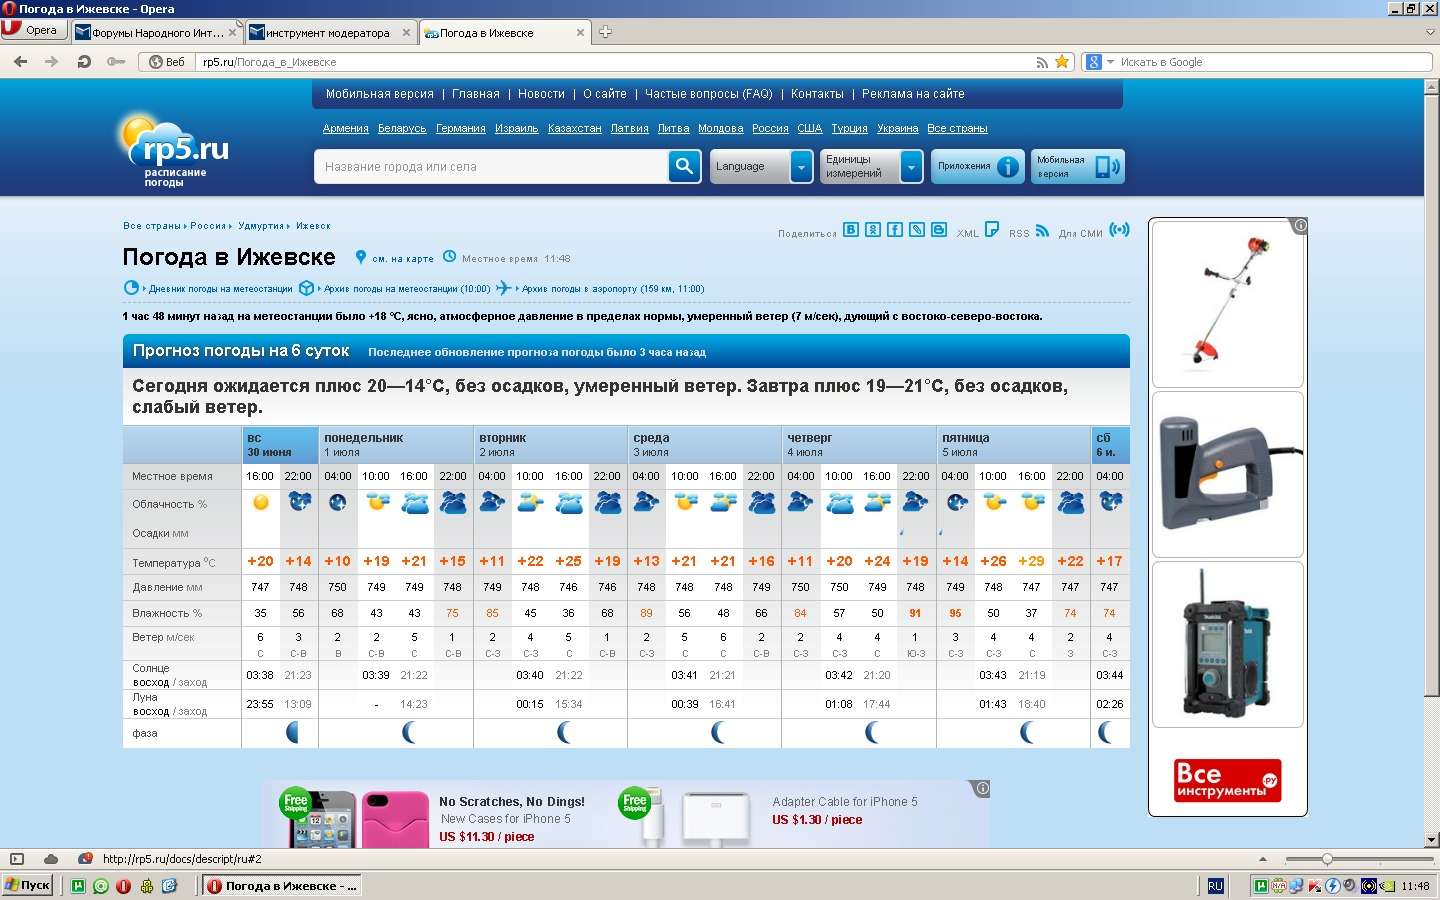Open the units of measurement dropdown
The image size is (1440, 900).
pyautogui.click(x=910, y=167)
